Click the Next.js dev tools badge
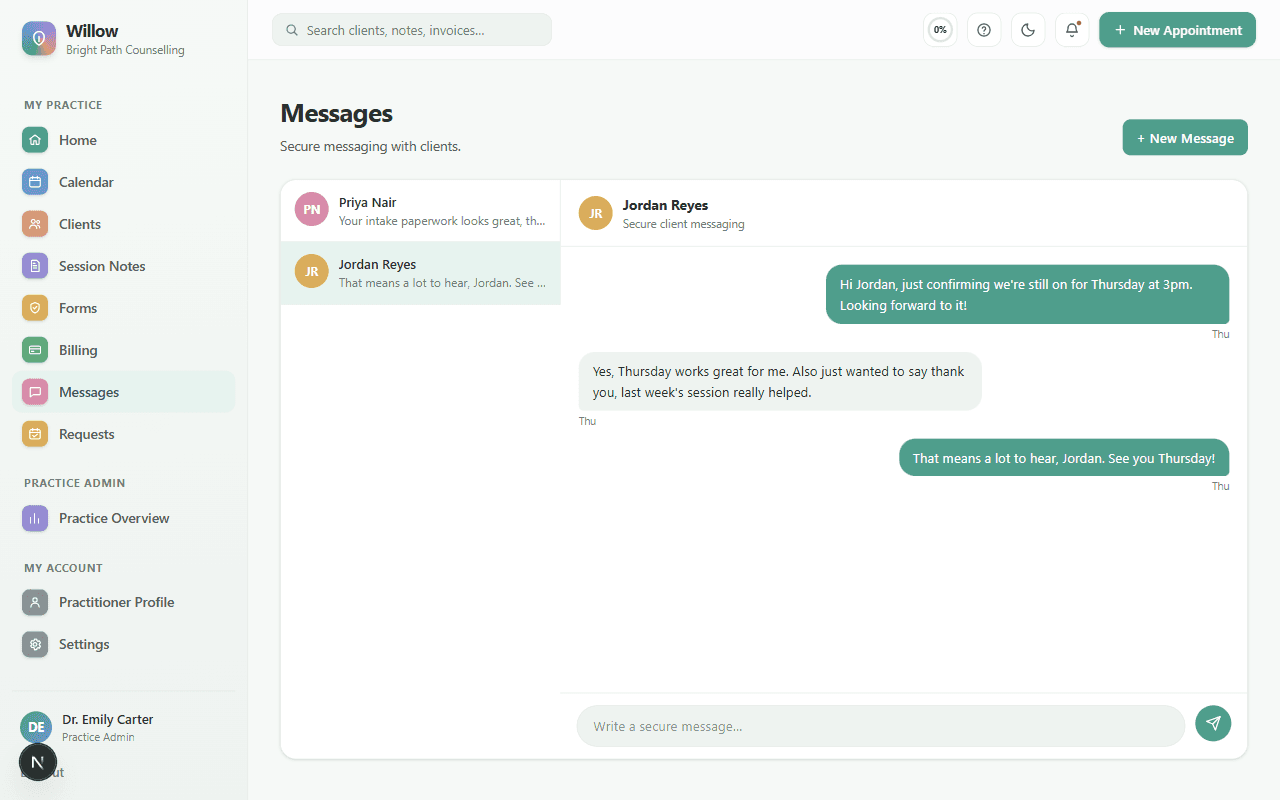Image resolution: width=1280 pixels, height=800 pixels. click(x=38, y=762)
